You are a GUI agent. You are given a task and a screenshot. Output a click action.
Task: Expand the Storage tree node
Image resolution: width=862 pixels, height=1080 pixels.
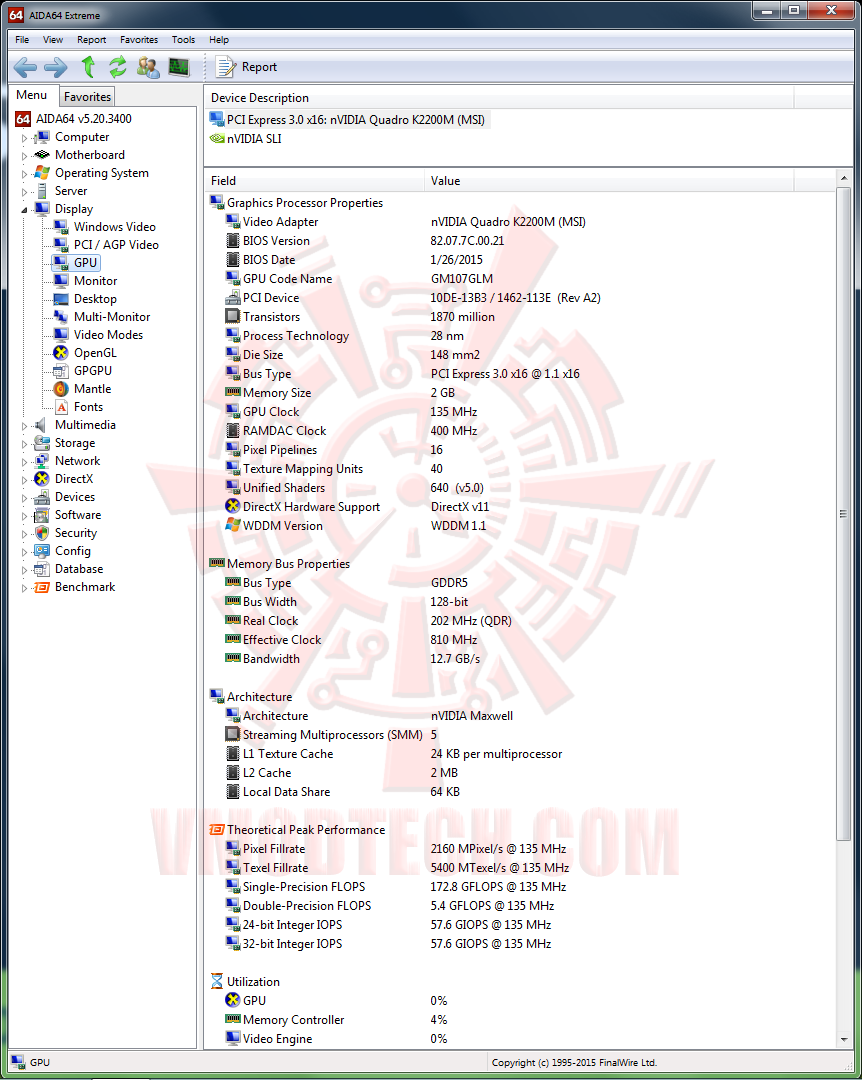click(24, 444)
